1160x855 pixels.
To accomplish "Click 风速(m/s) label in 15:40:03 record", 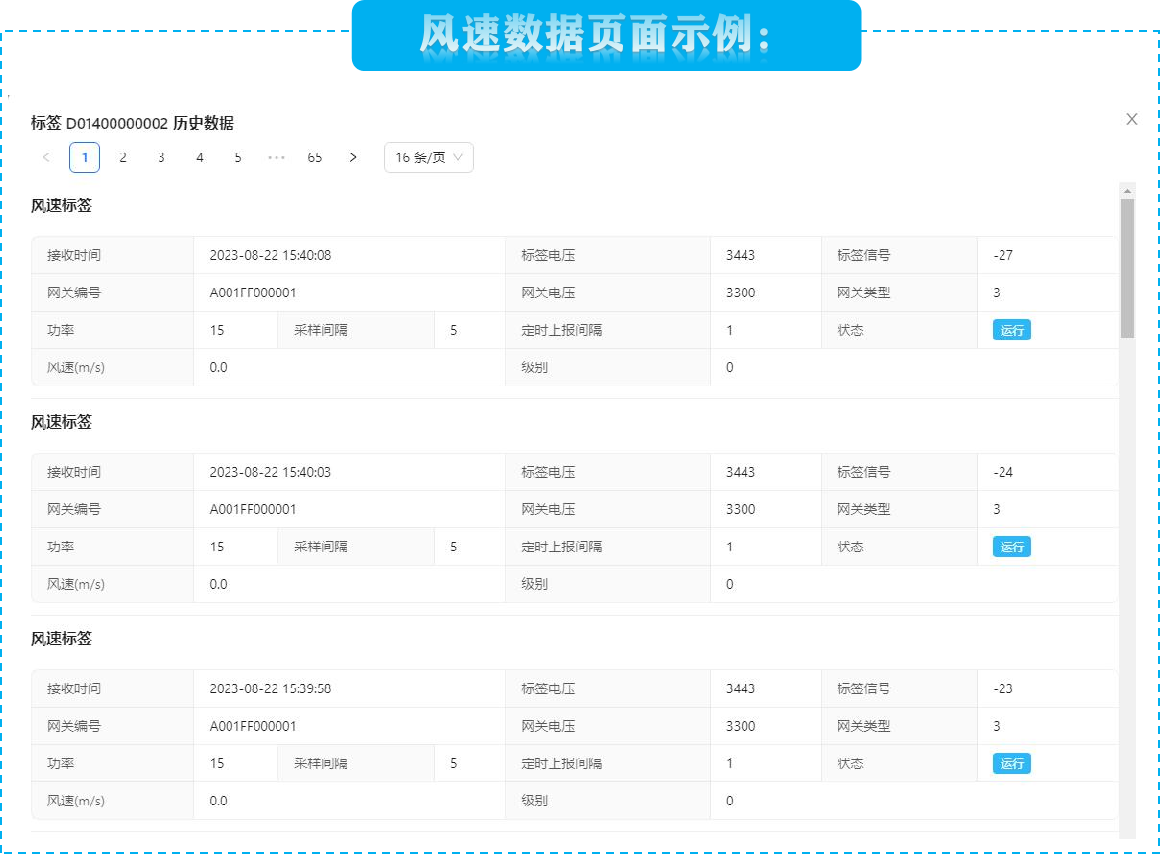I will coord(75,584).
